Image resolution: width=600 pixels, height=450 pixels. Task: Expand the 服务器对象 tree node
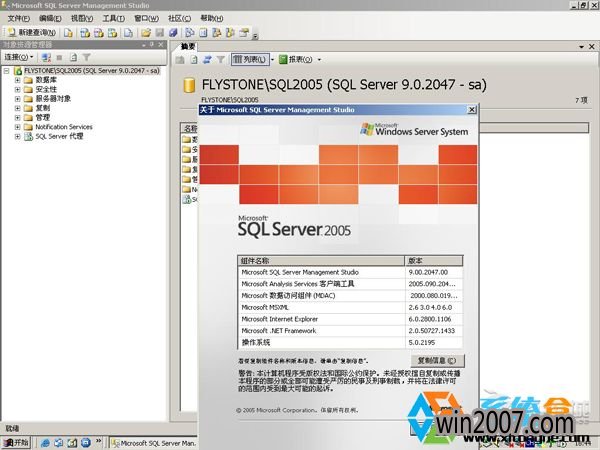pos(17,99)
